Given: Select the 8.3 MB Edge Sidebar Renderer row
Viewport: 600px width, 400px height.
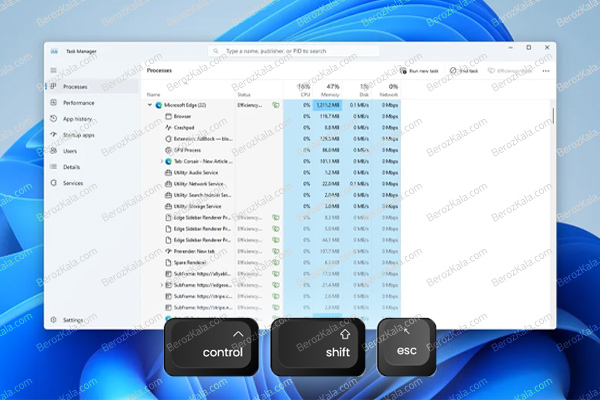Looking at the screenshot, I should [273, 217].
